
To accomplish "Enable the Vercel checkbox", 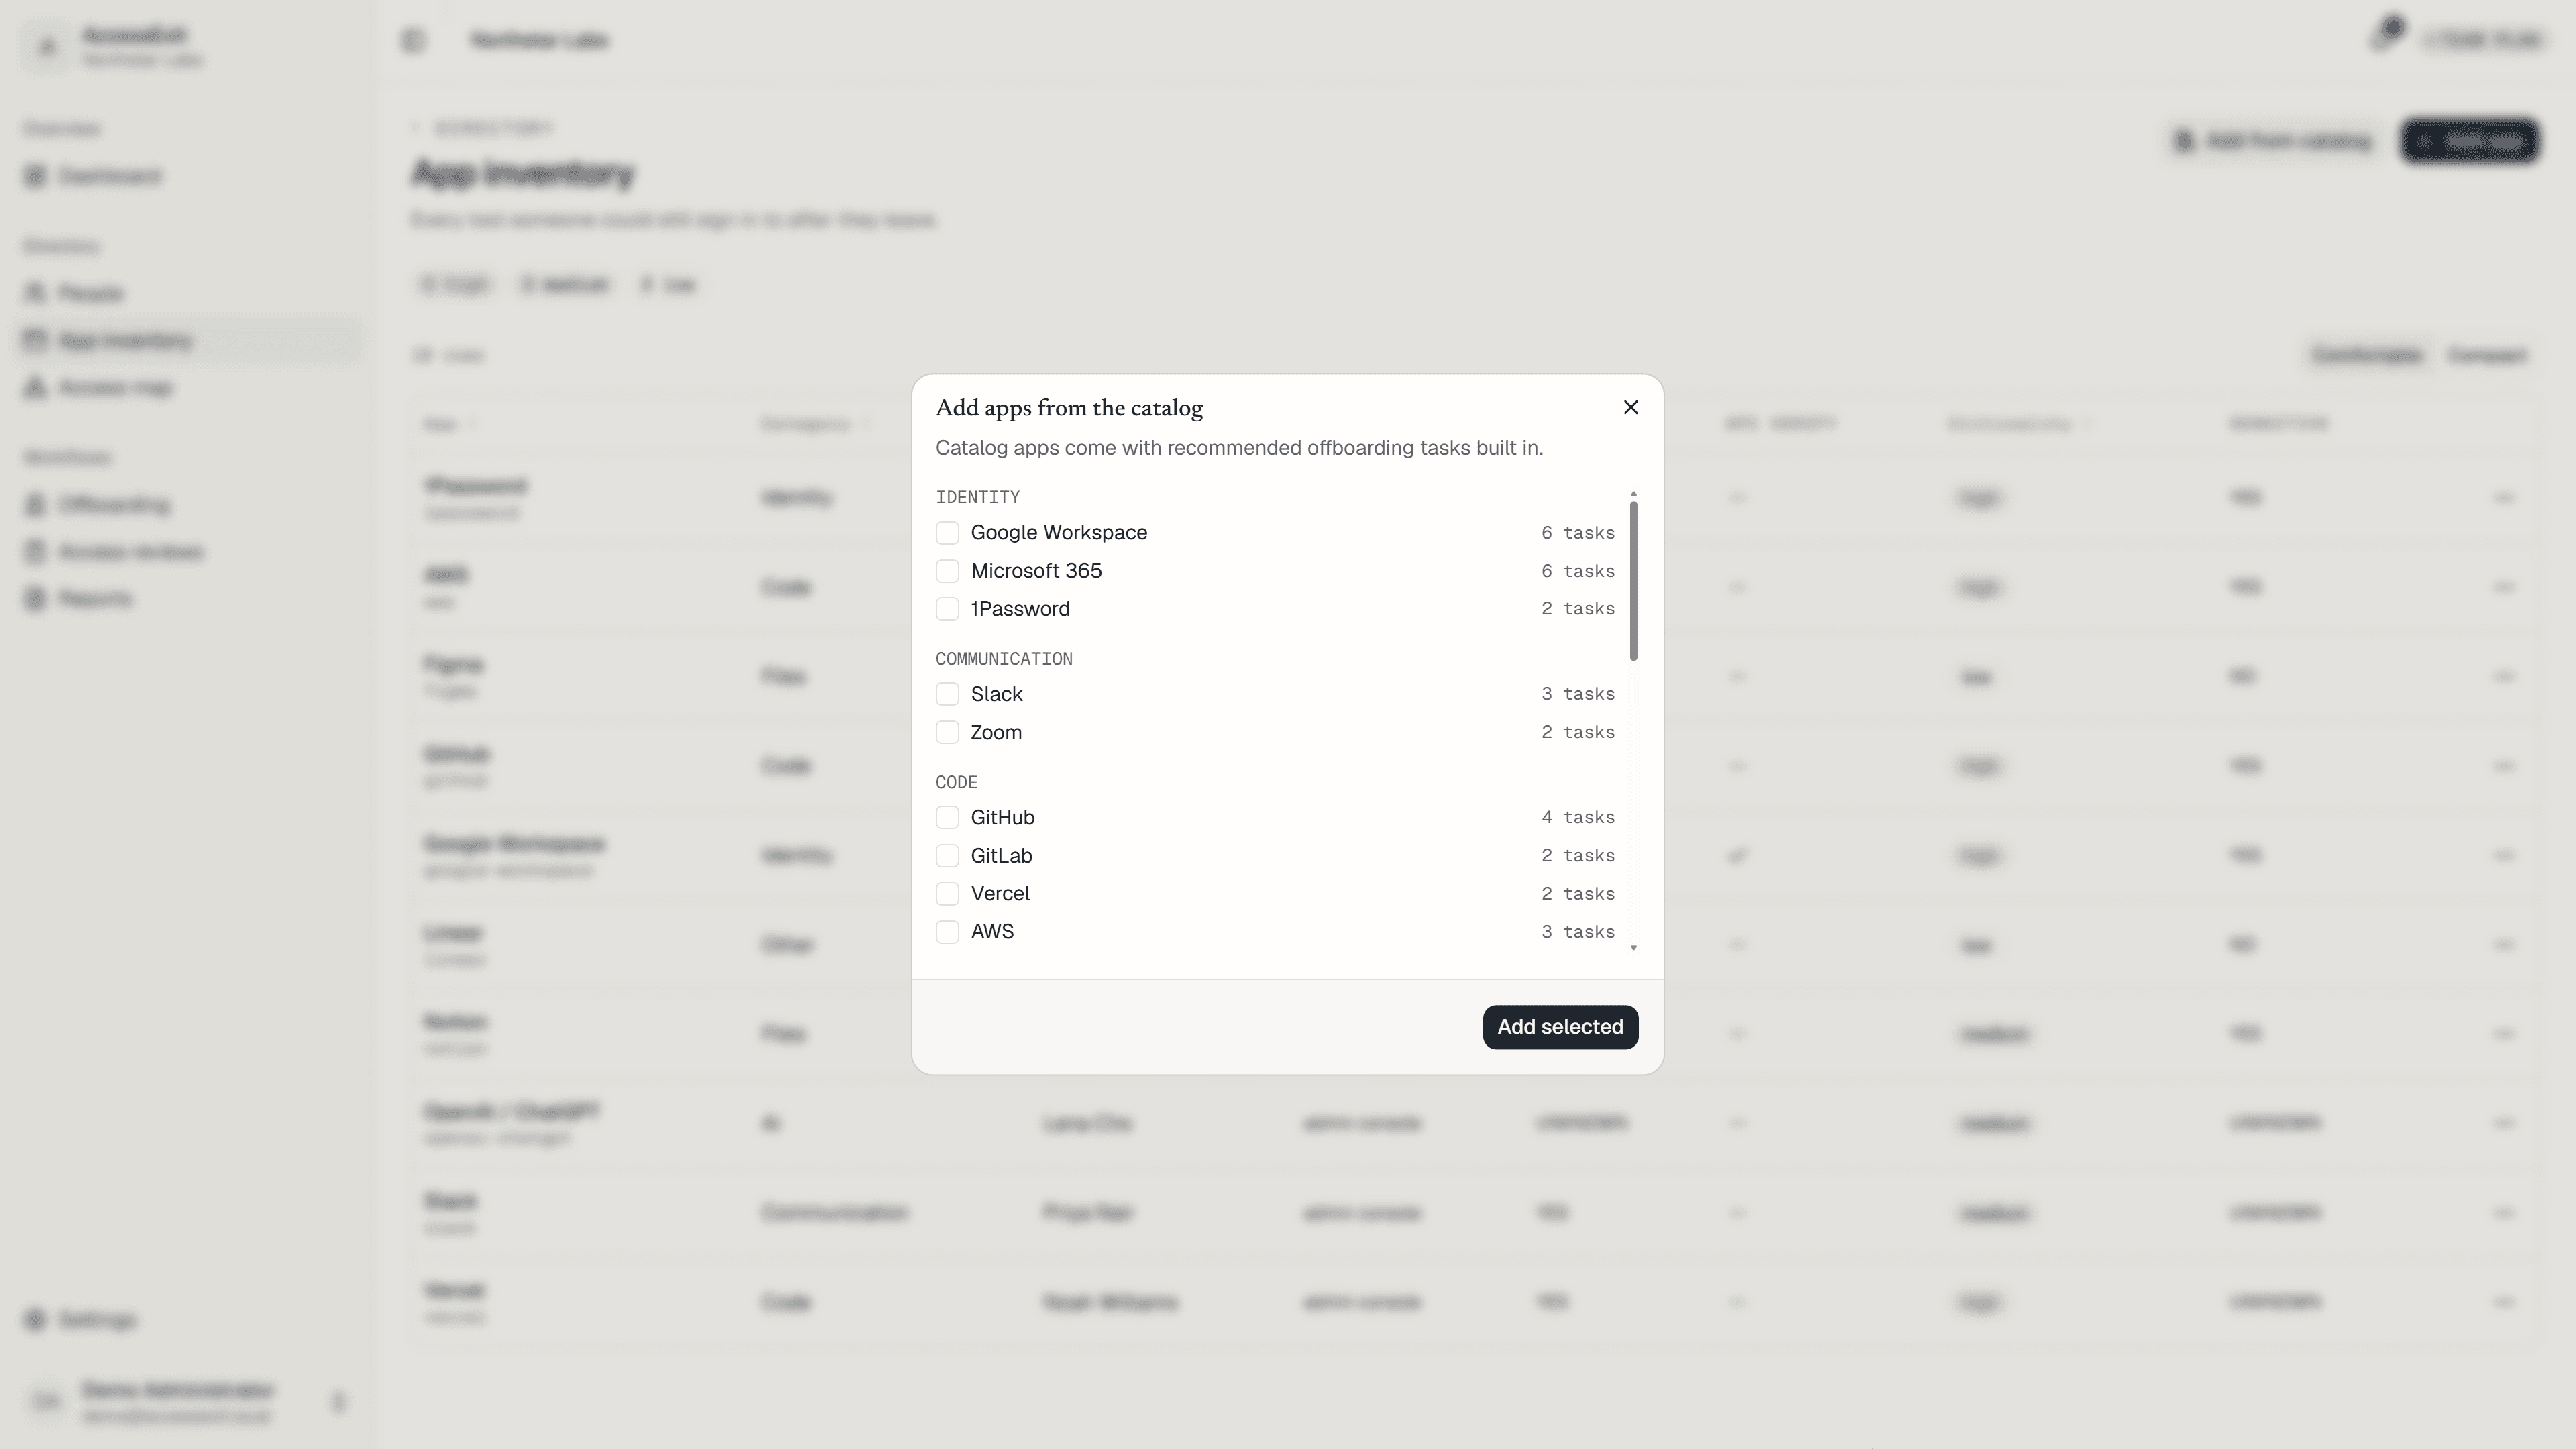I will 947,894.
